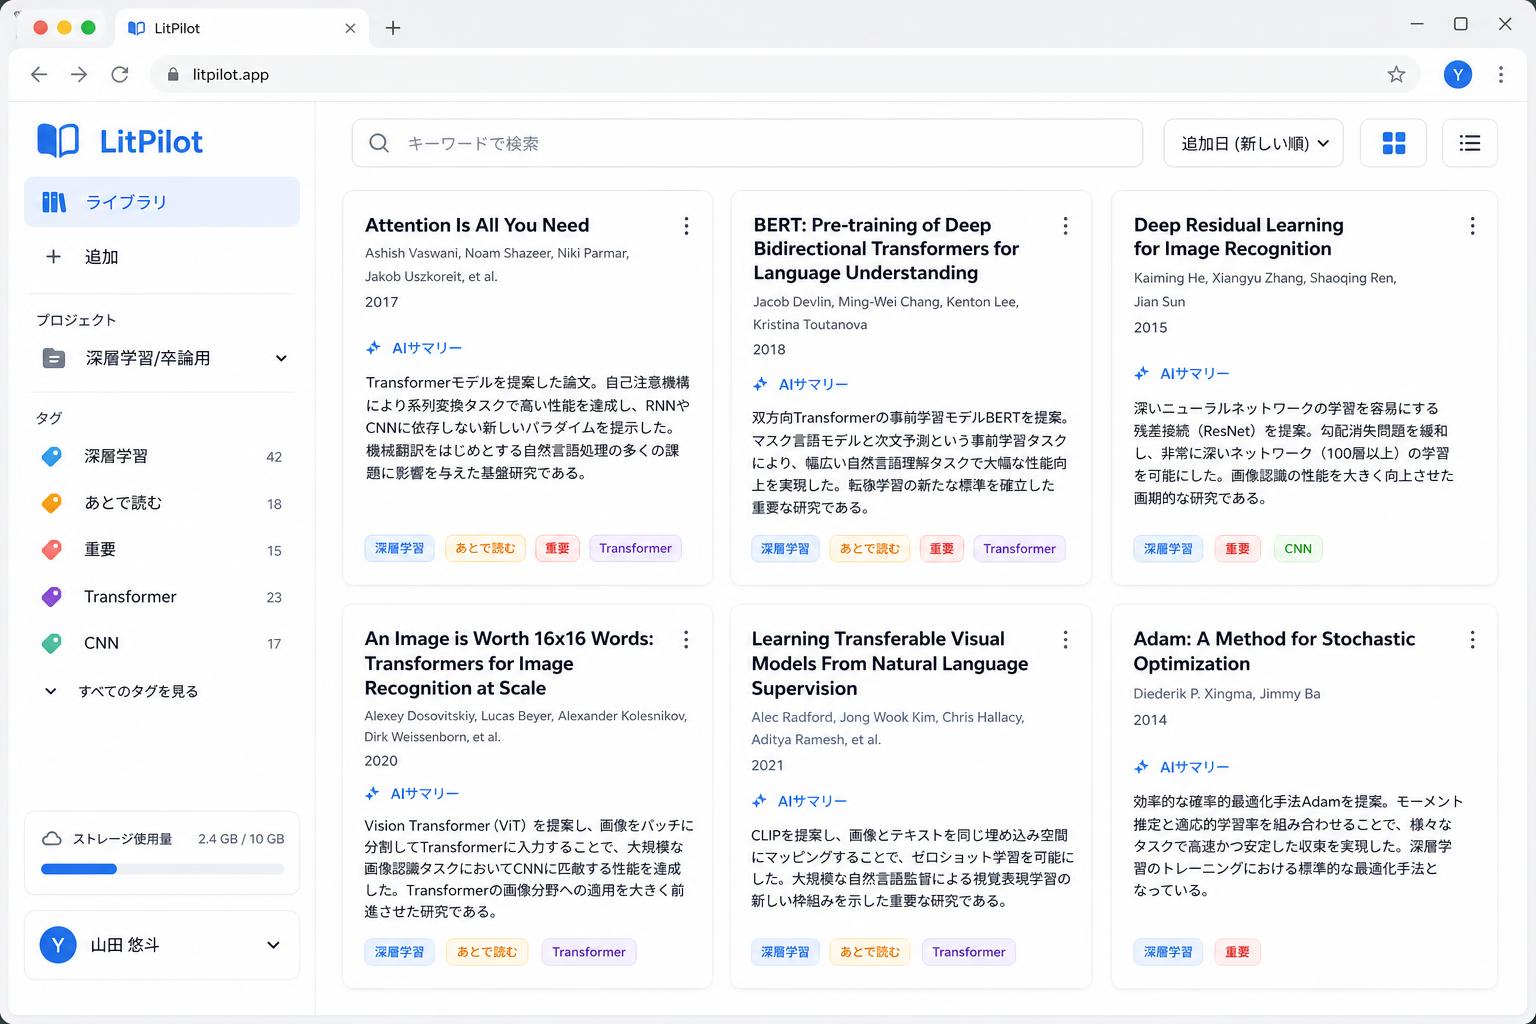Viewport: 1536px width, 1024px height.
Task: Click the browser forward arrow
Action: [x=79, y=74]
